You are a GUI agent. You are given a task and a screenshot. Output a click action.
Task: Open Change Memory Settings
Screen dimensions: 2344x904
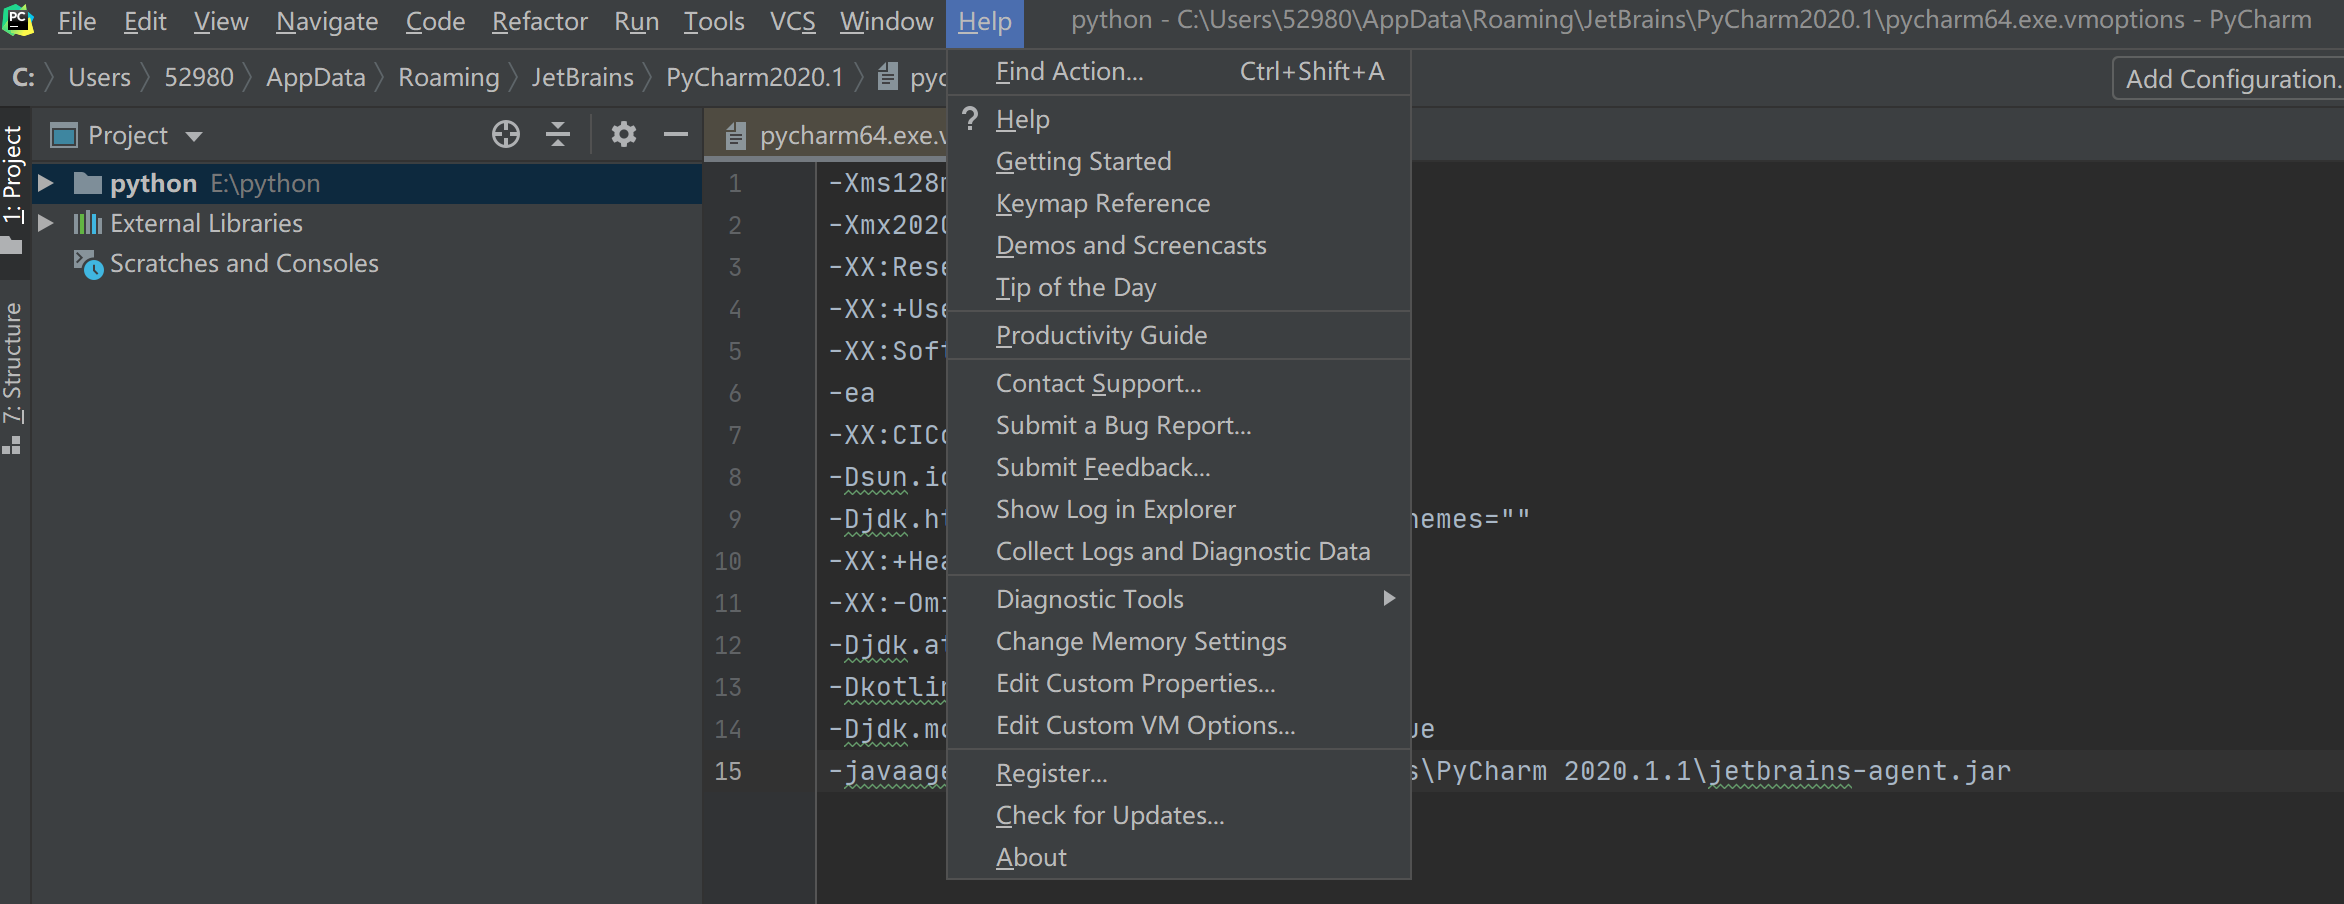(1179, 641)
